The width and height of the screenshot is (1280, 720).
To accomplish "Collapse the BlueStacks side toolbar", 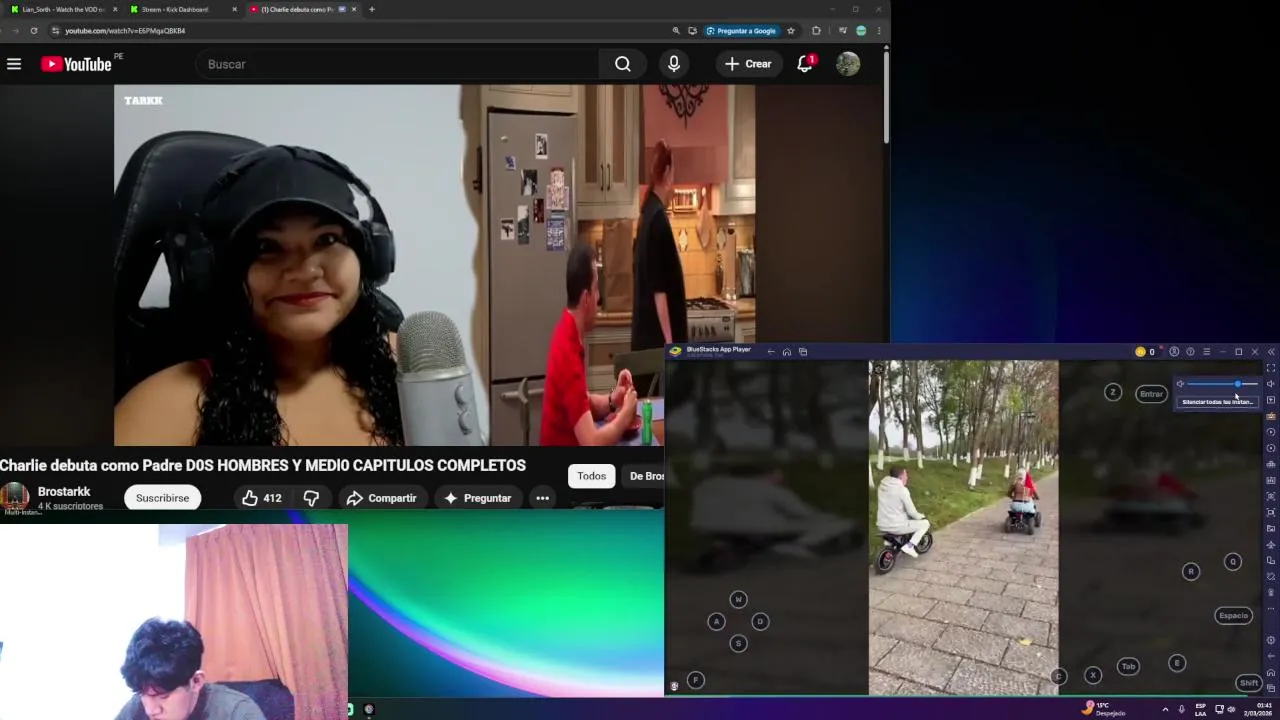I will click(1271, 351).
